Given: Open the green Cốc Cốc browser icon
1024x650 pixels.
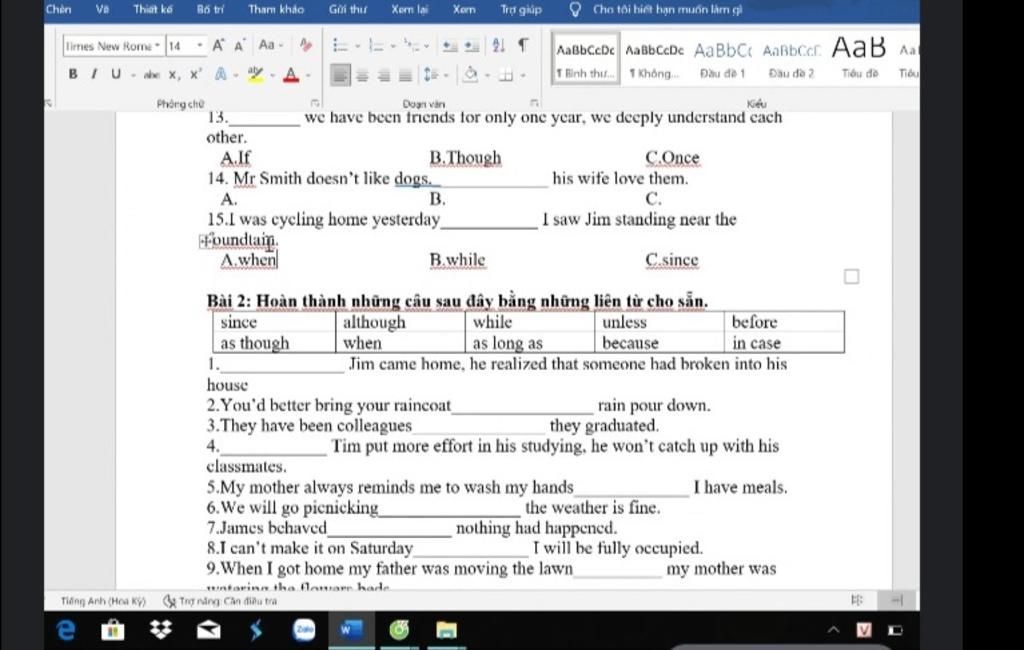Looking at the screenshot, I should pyautogui.click(x=399, y=630).
